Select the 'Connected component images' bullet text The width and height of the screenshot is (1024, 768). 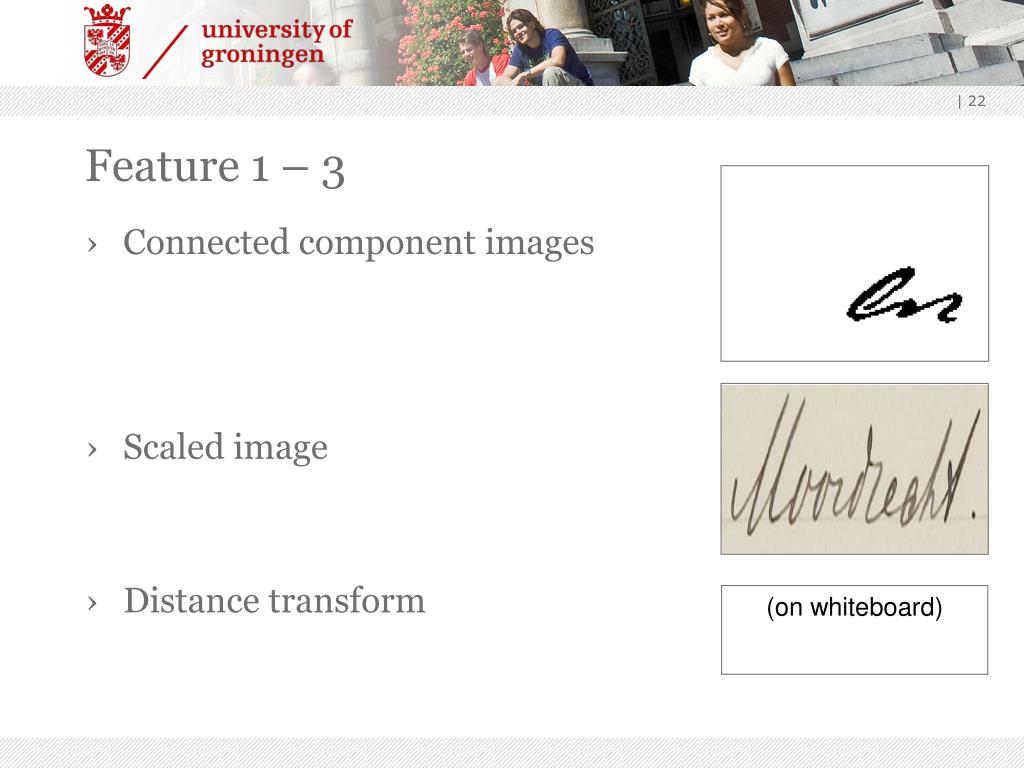(359, 243)
